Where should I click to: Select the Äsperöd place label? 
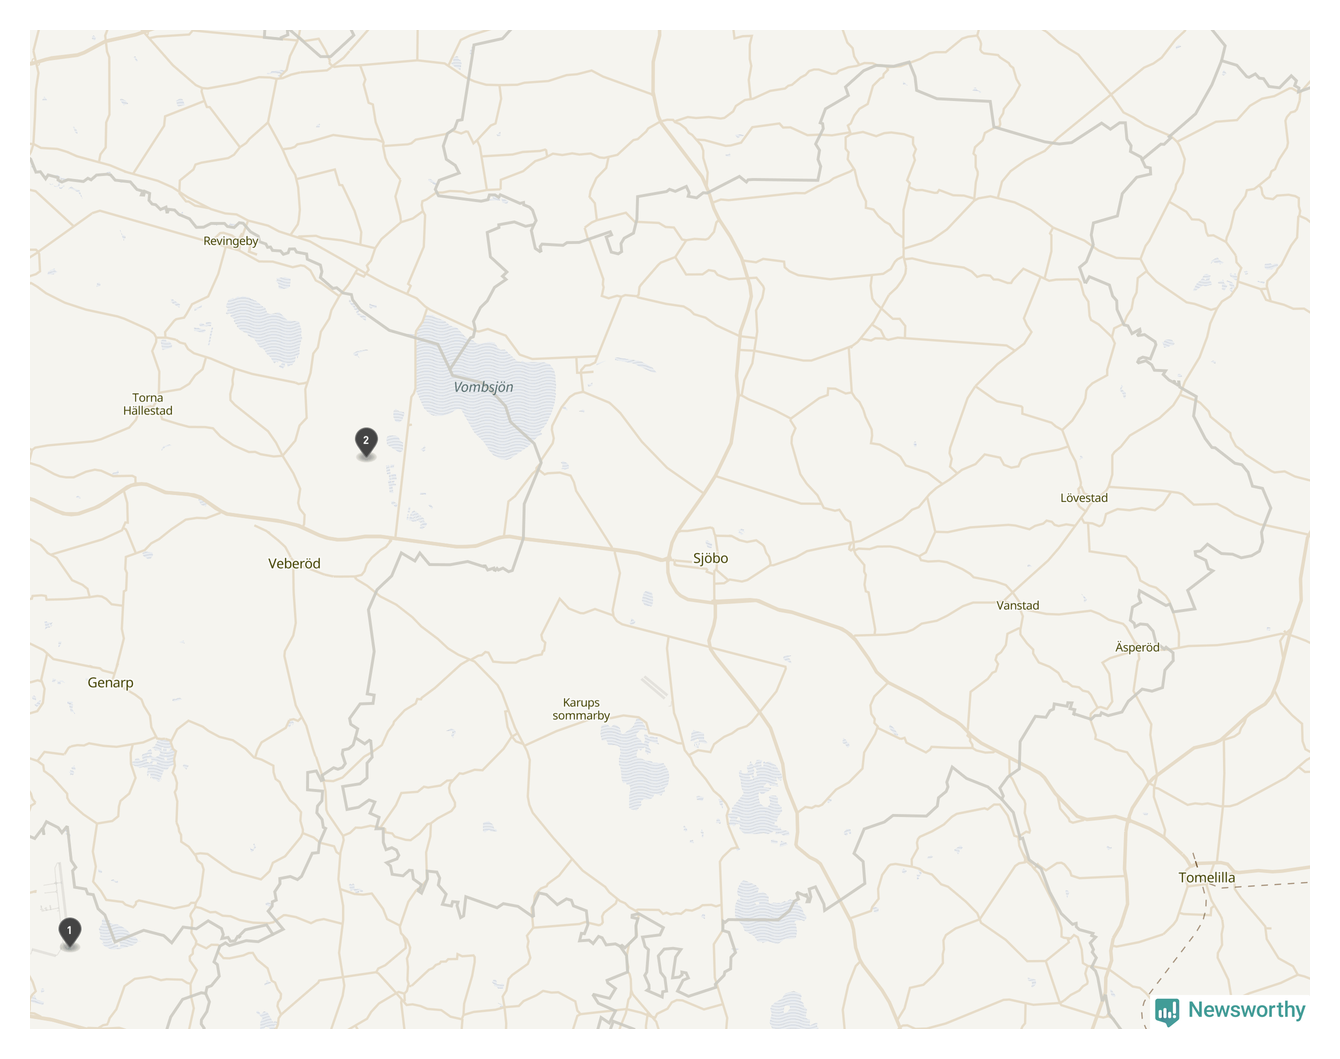click(x=1138, y=647)
